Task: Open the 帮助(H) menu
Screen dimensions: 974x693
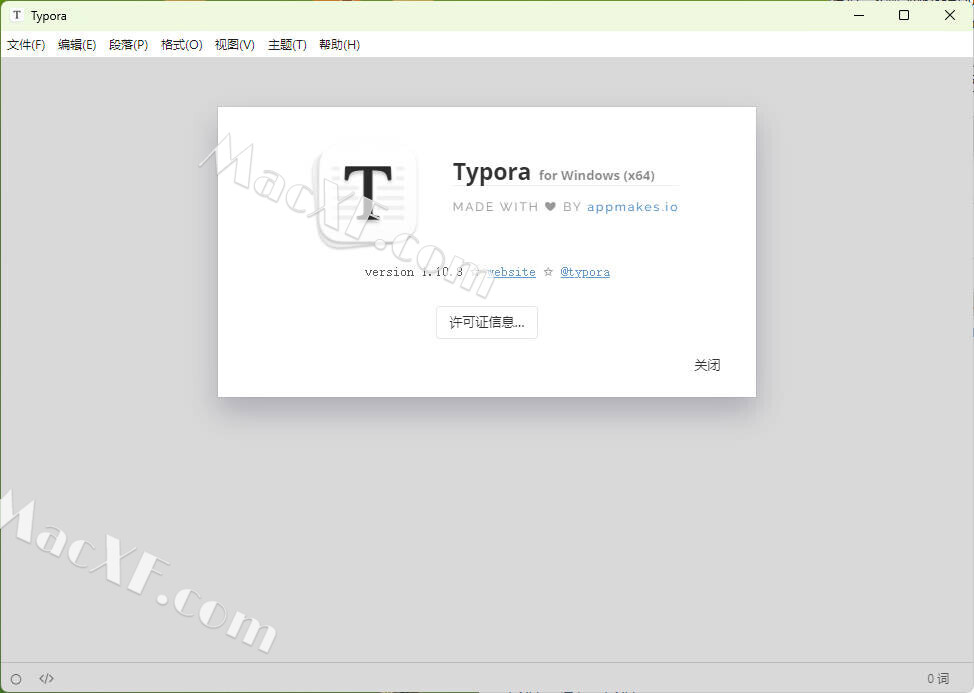Action: click(339, 45)
